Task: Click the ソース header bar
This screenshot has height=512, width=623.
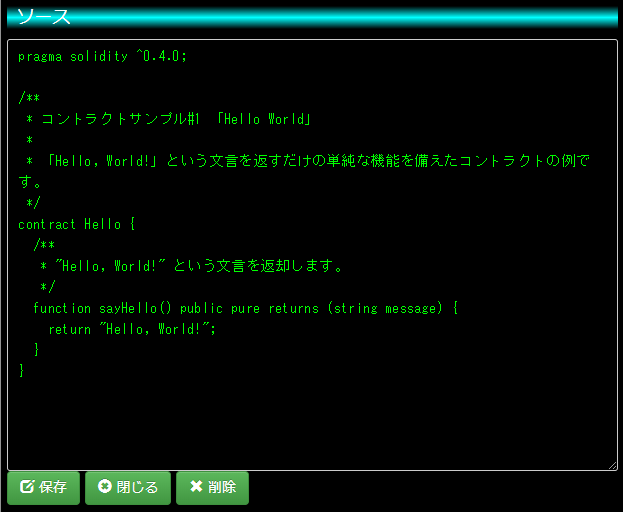Action: tap(312, 17)
